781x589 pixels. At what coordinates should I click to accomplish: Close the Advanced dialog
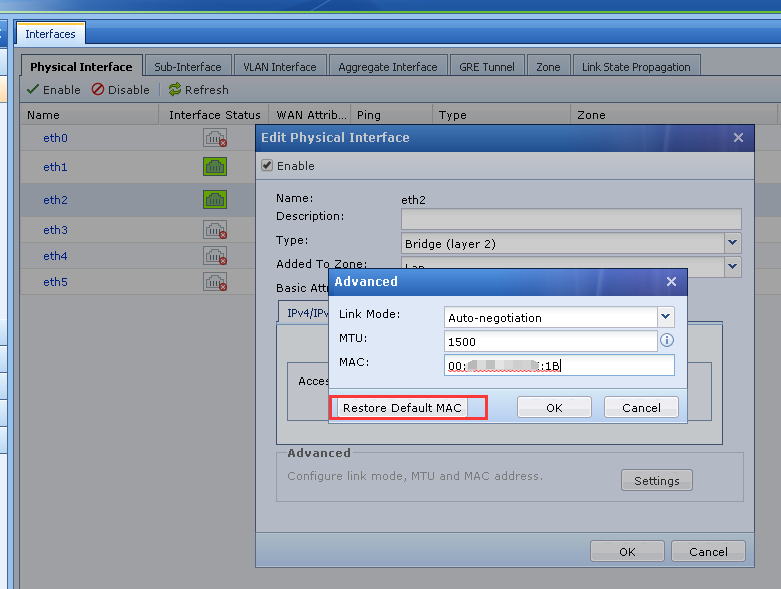tap(671, 282)
